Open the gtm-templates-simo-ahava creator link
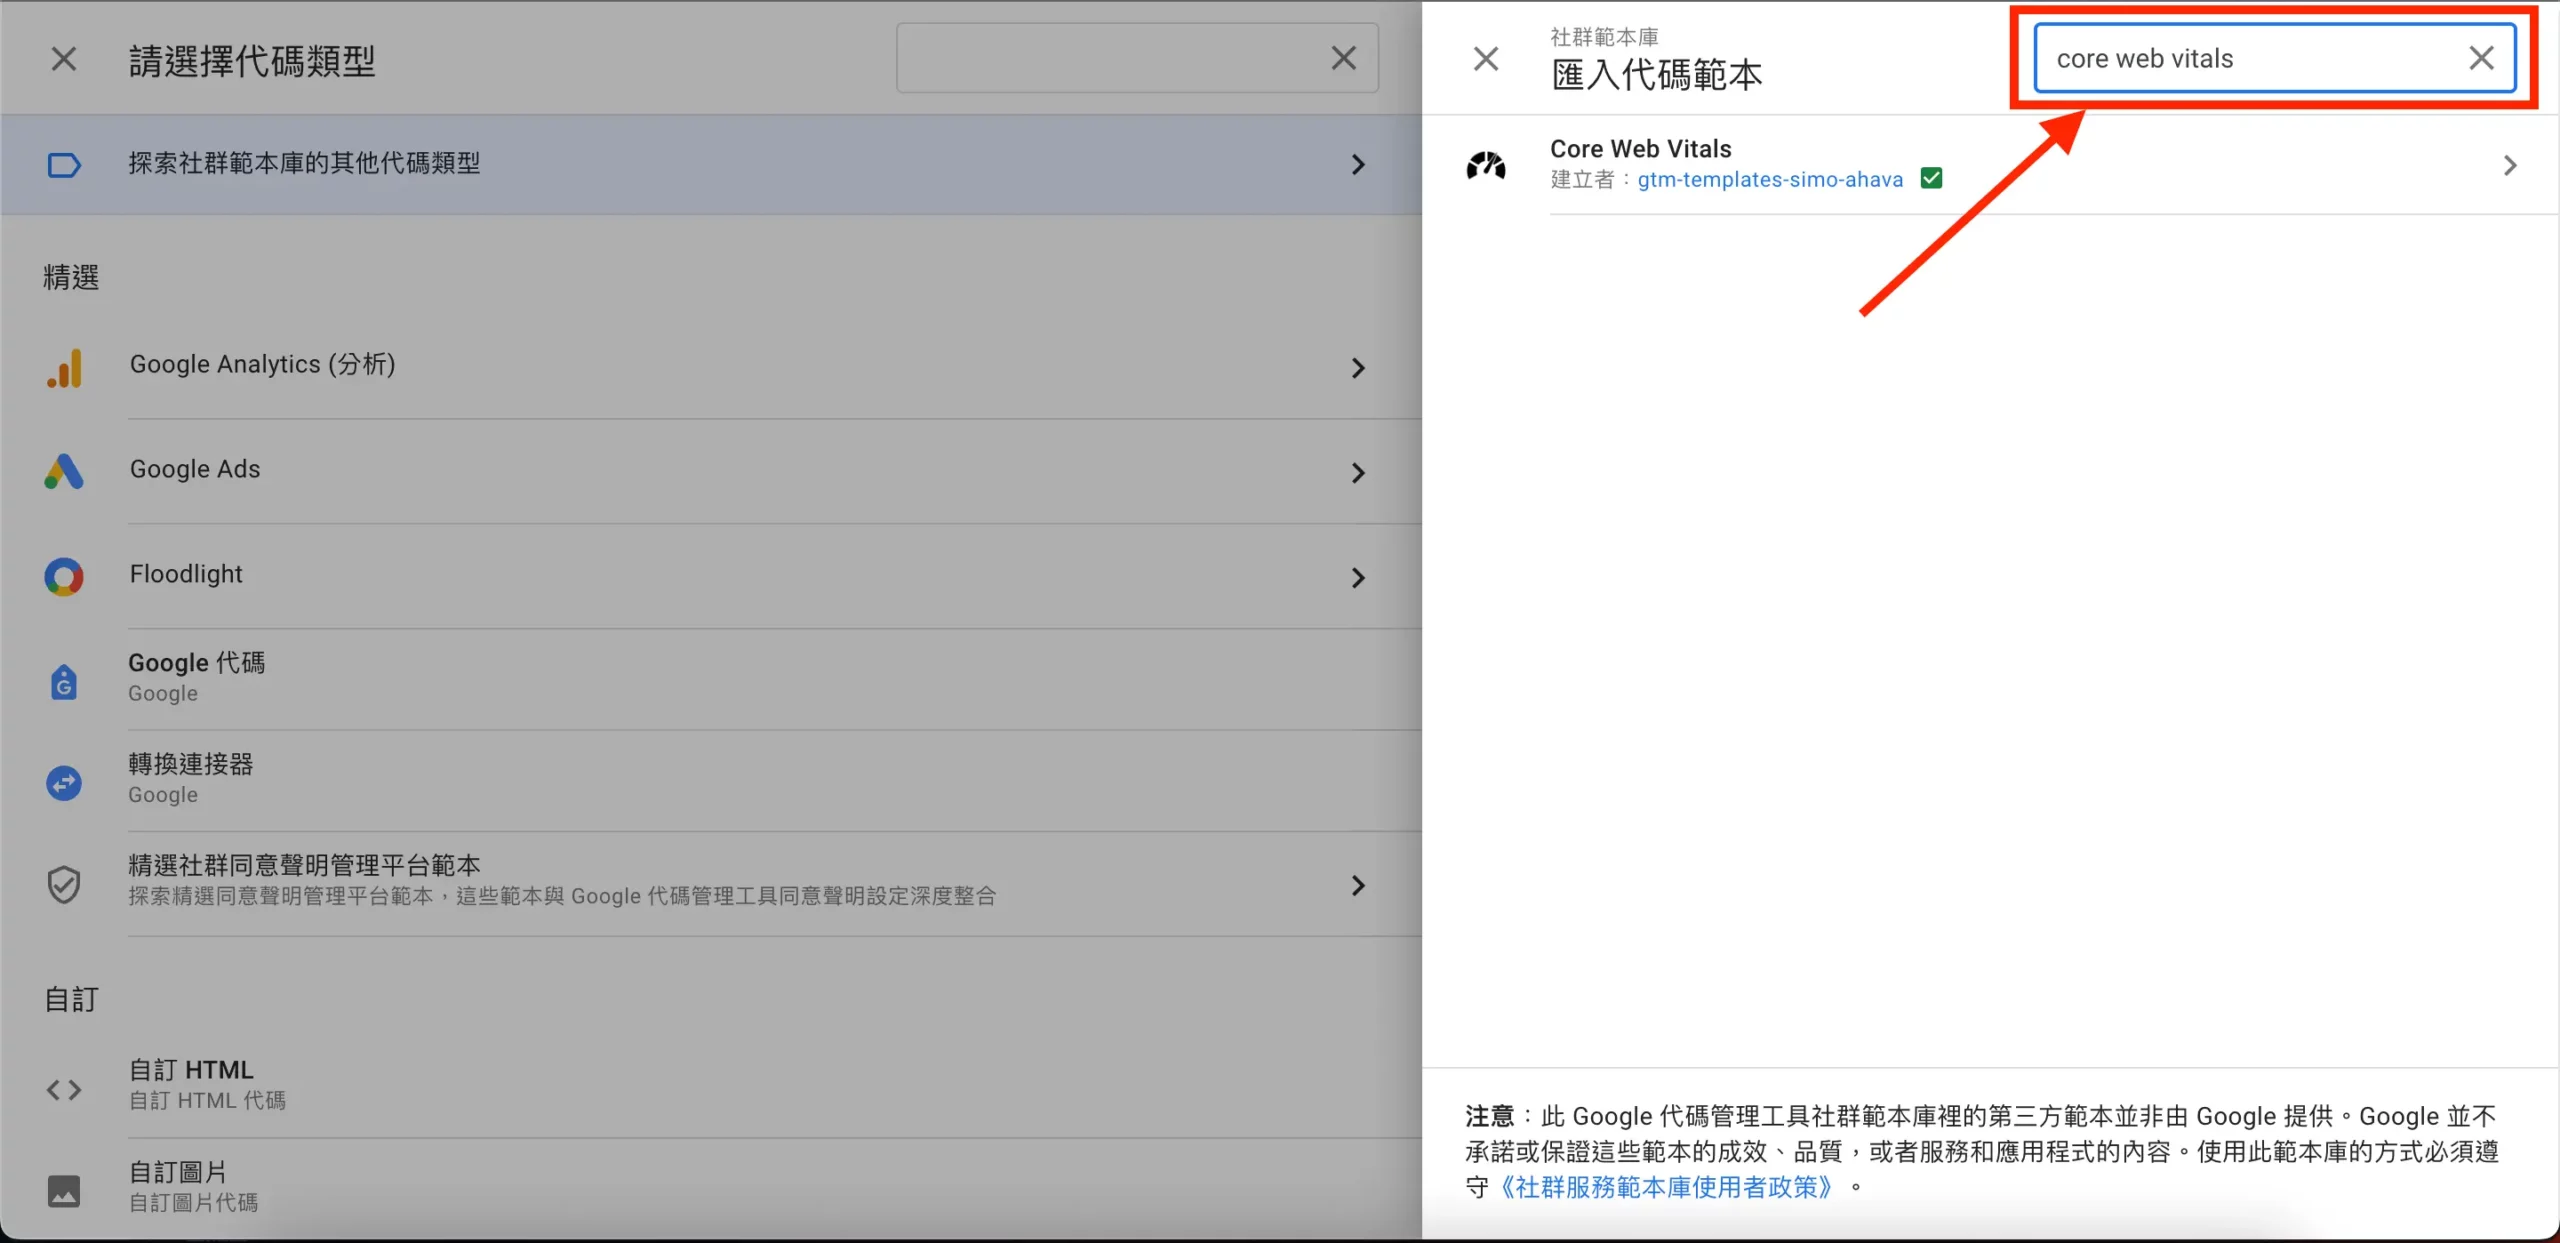This screenshot has width=2560, height=1243. click(1770, 179)
